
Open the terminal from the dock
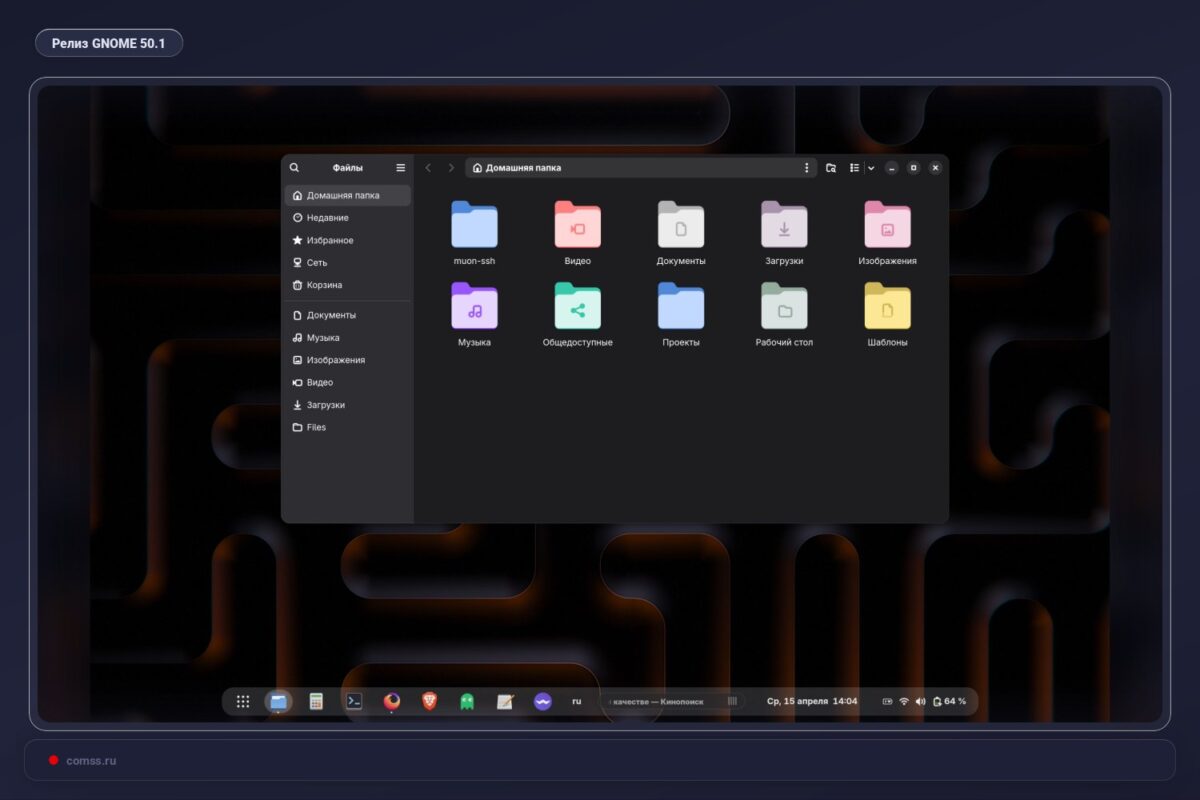click(x=353, y=701)
